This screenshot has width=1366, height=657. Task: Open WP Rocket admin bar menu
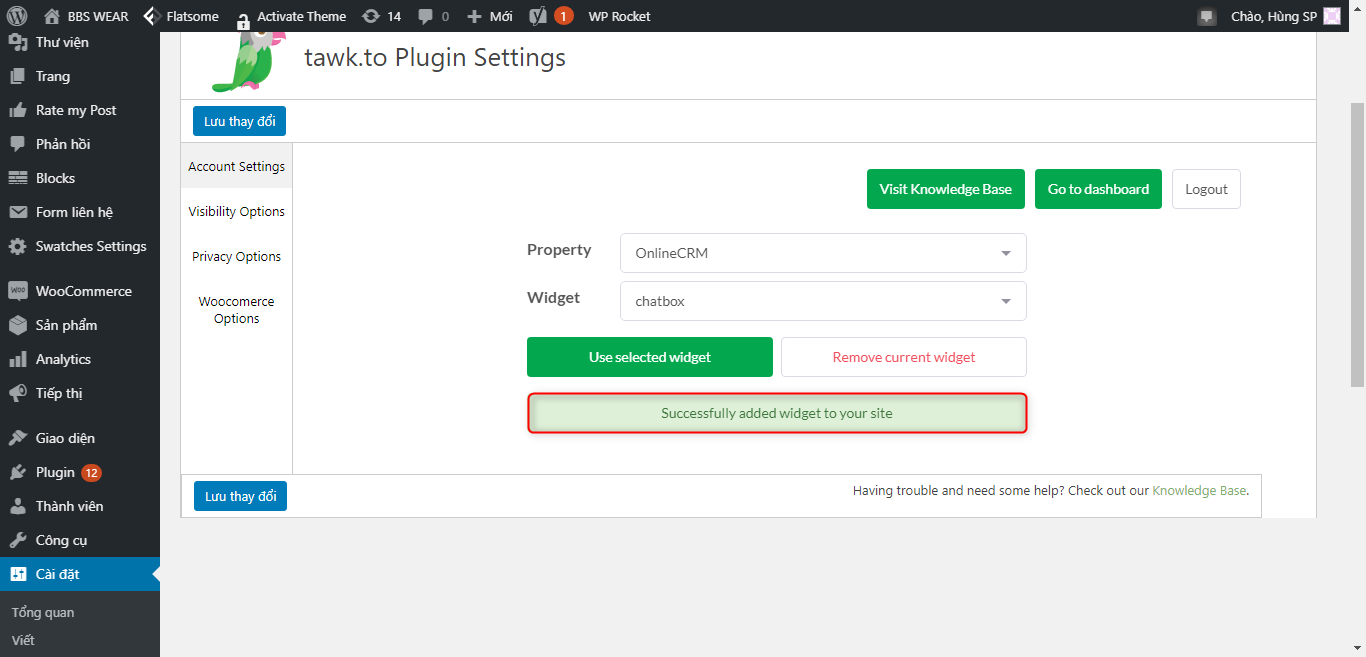tap(619, 16)
